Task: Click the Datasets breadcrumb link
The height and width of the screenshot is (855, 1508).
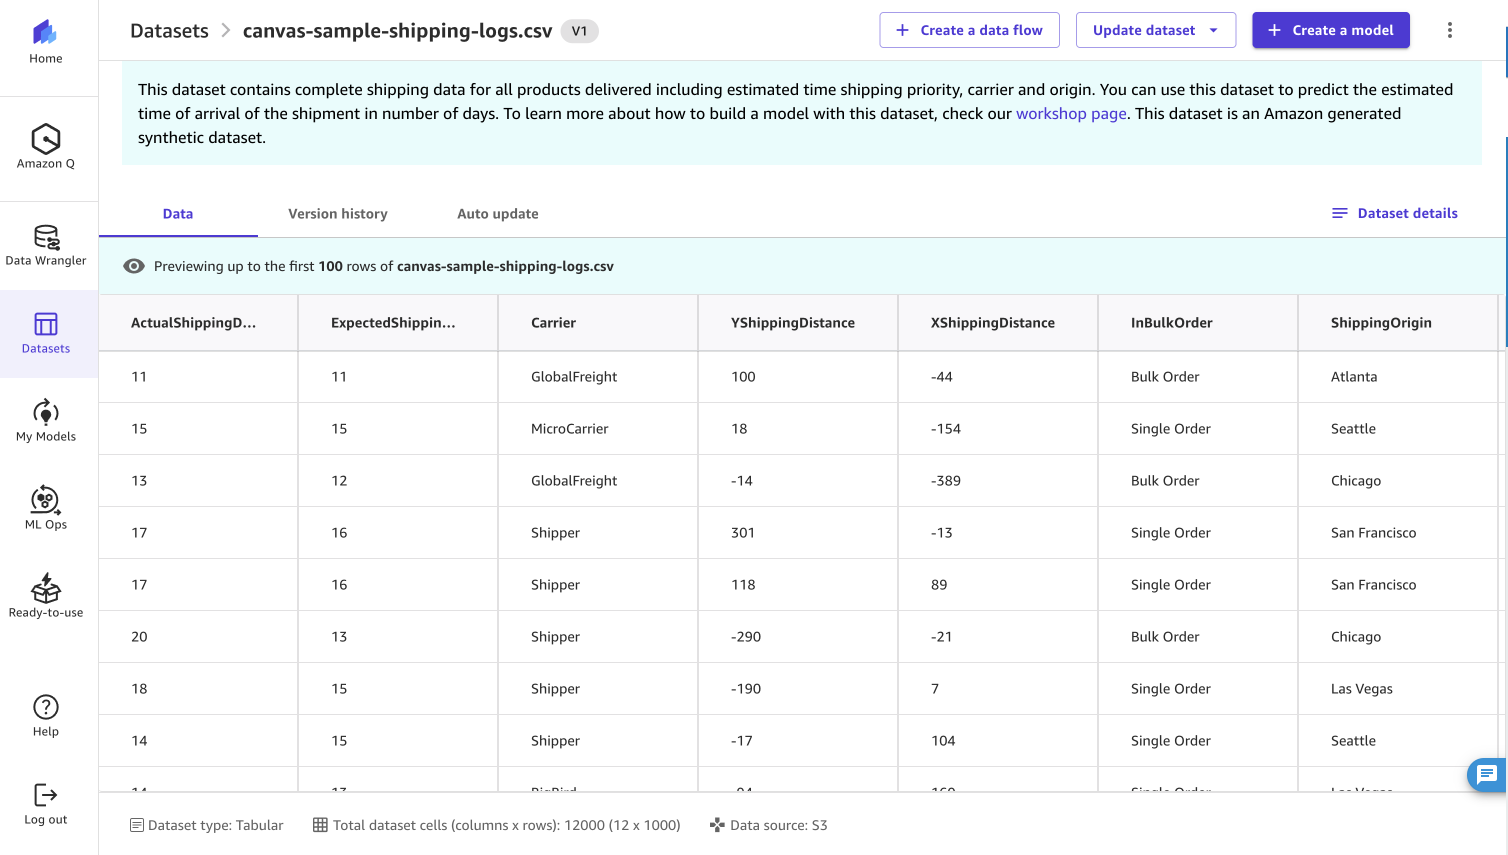Action: [168, 30]
